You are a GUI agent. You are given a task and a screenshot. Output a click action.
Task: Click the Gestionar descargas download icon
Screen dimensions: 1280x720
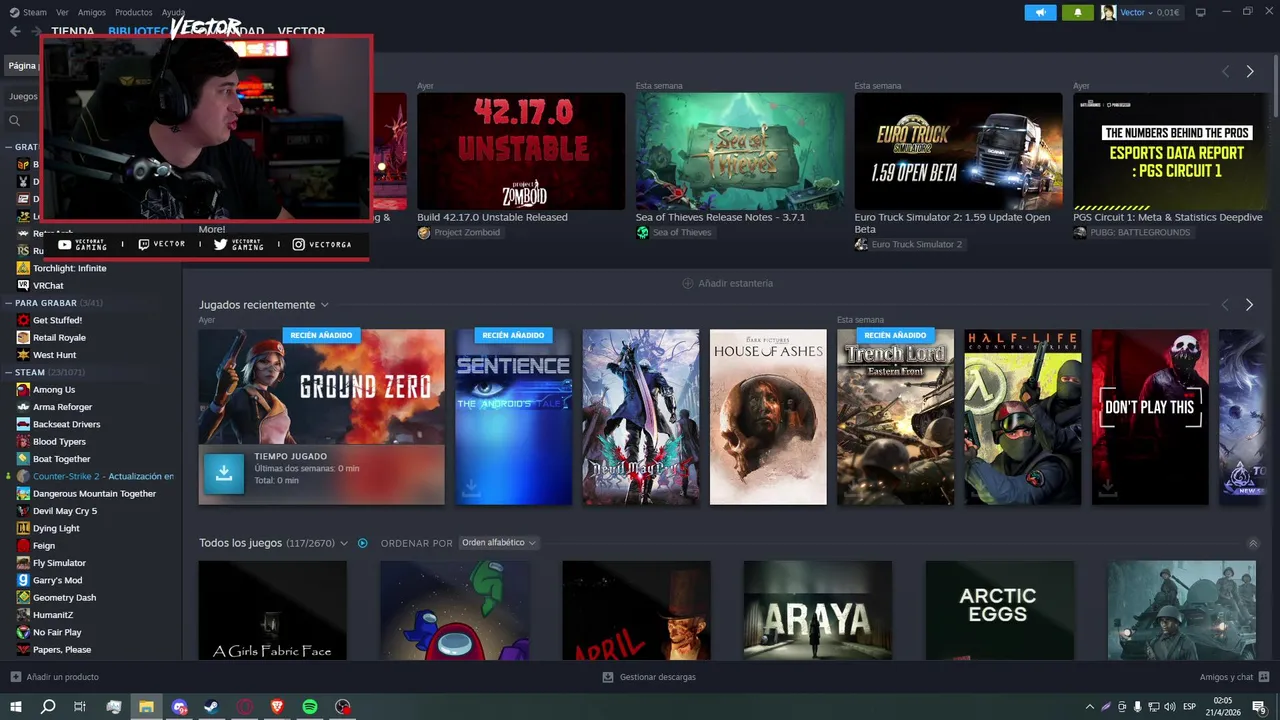[x=607, y=677]
